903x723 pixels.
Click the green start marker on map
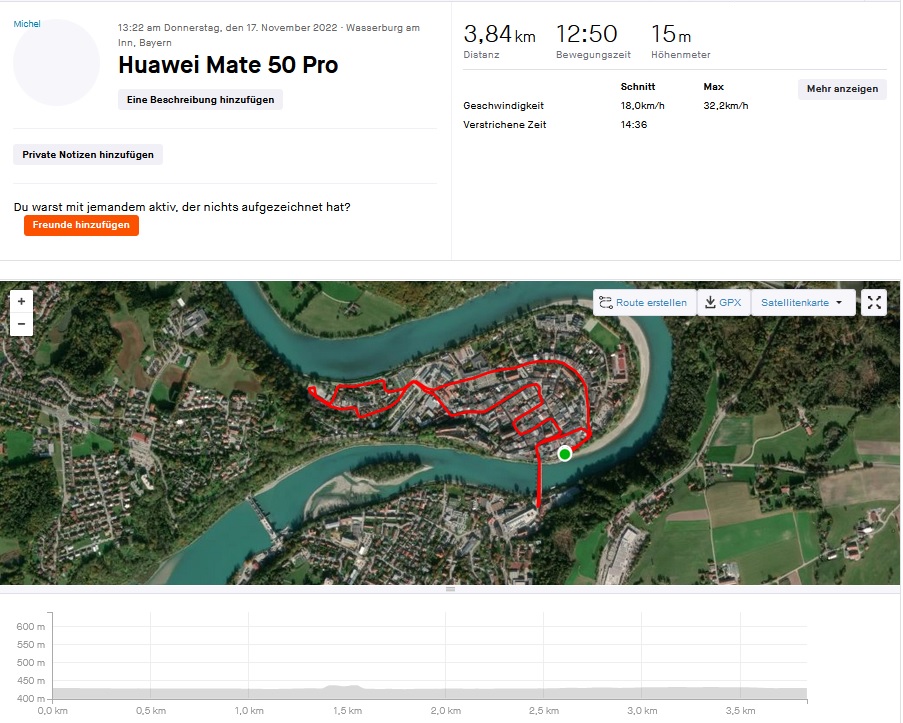coord(565,454)
